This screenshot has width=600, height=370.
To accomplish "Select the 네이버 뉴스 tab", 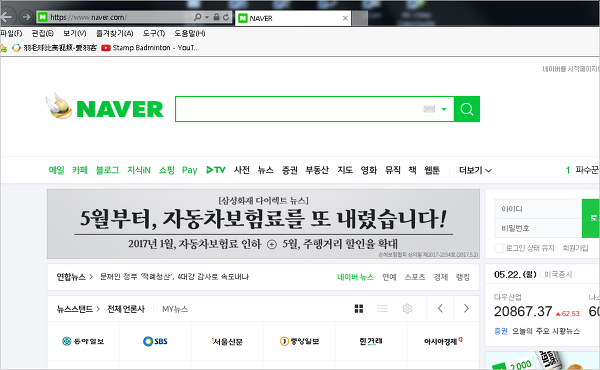I will click(x=355, y=277).
